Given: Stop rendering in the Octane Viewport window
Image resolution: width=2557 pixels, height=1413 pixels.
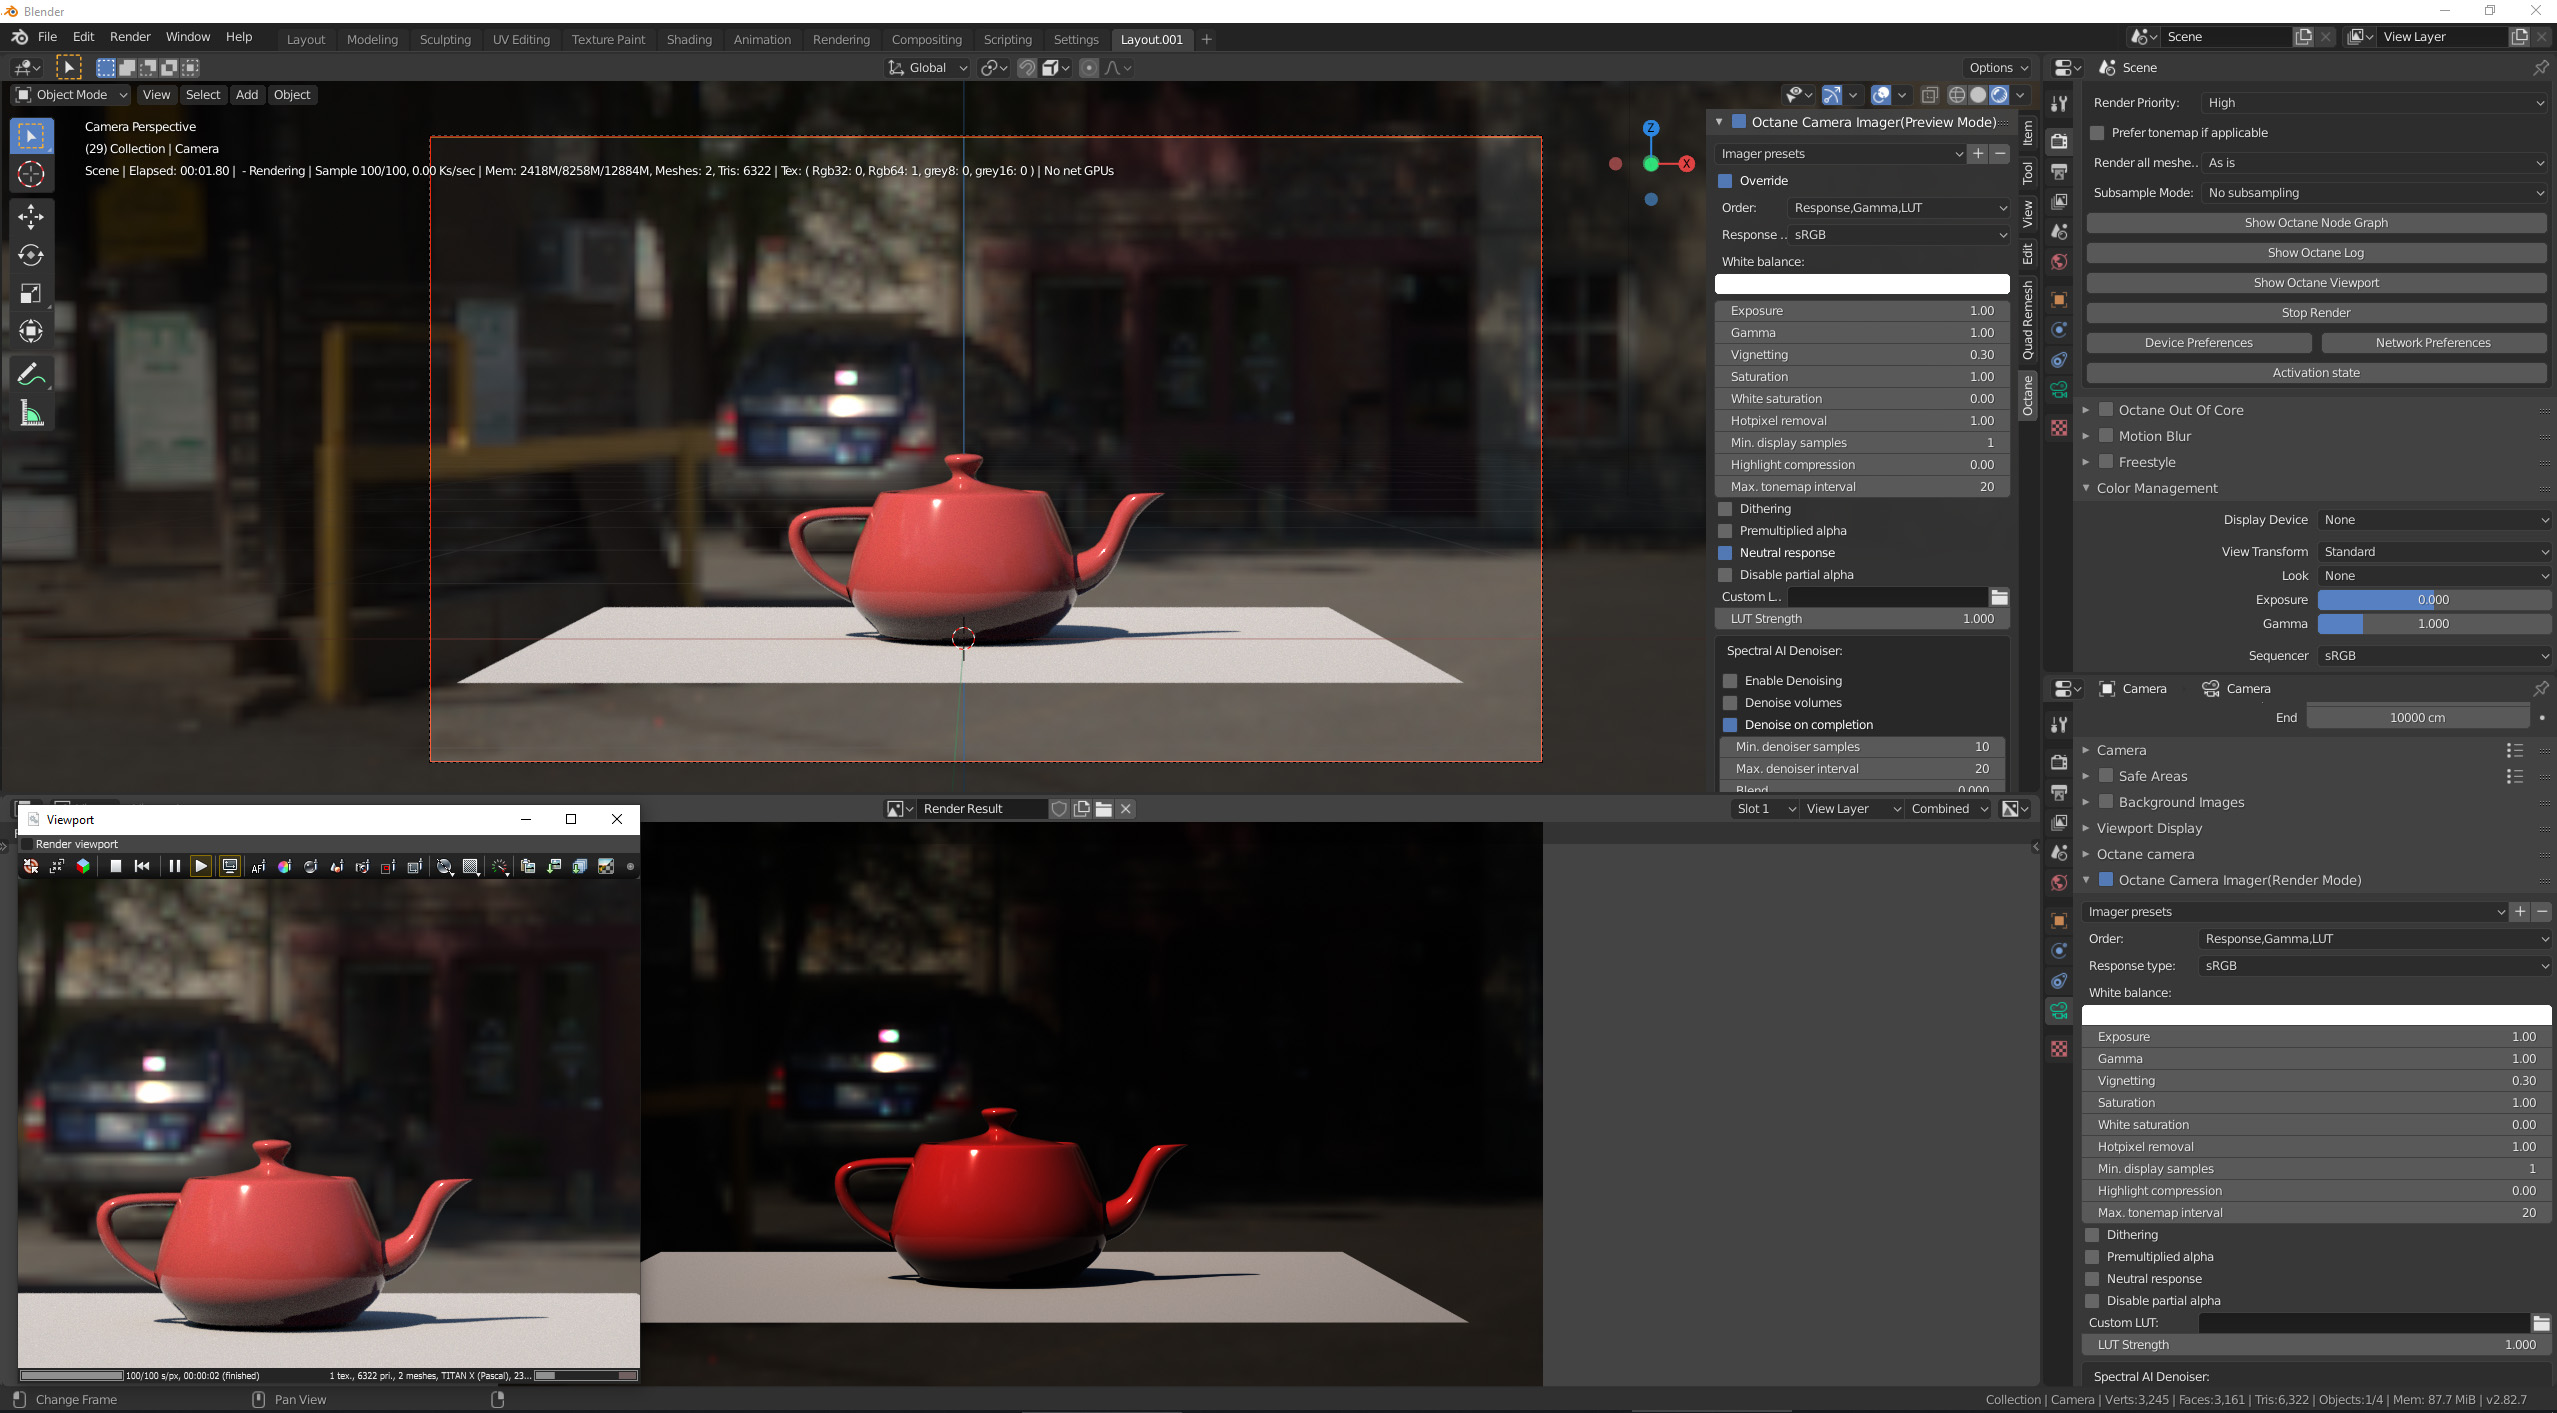Looking at the screenshot, I should [116, 866].
